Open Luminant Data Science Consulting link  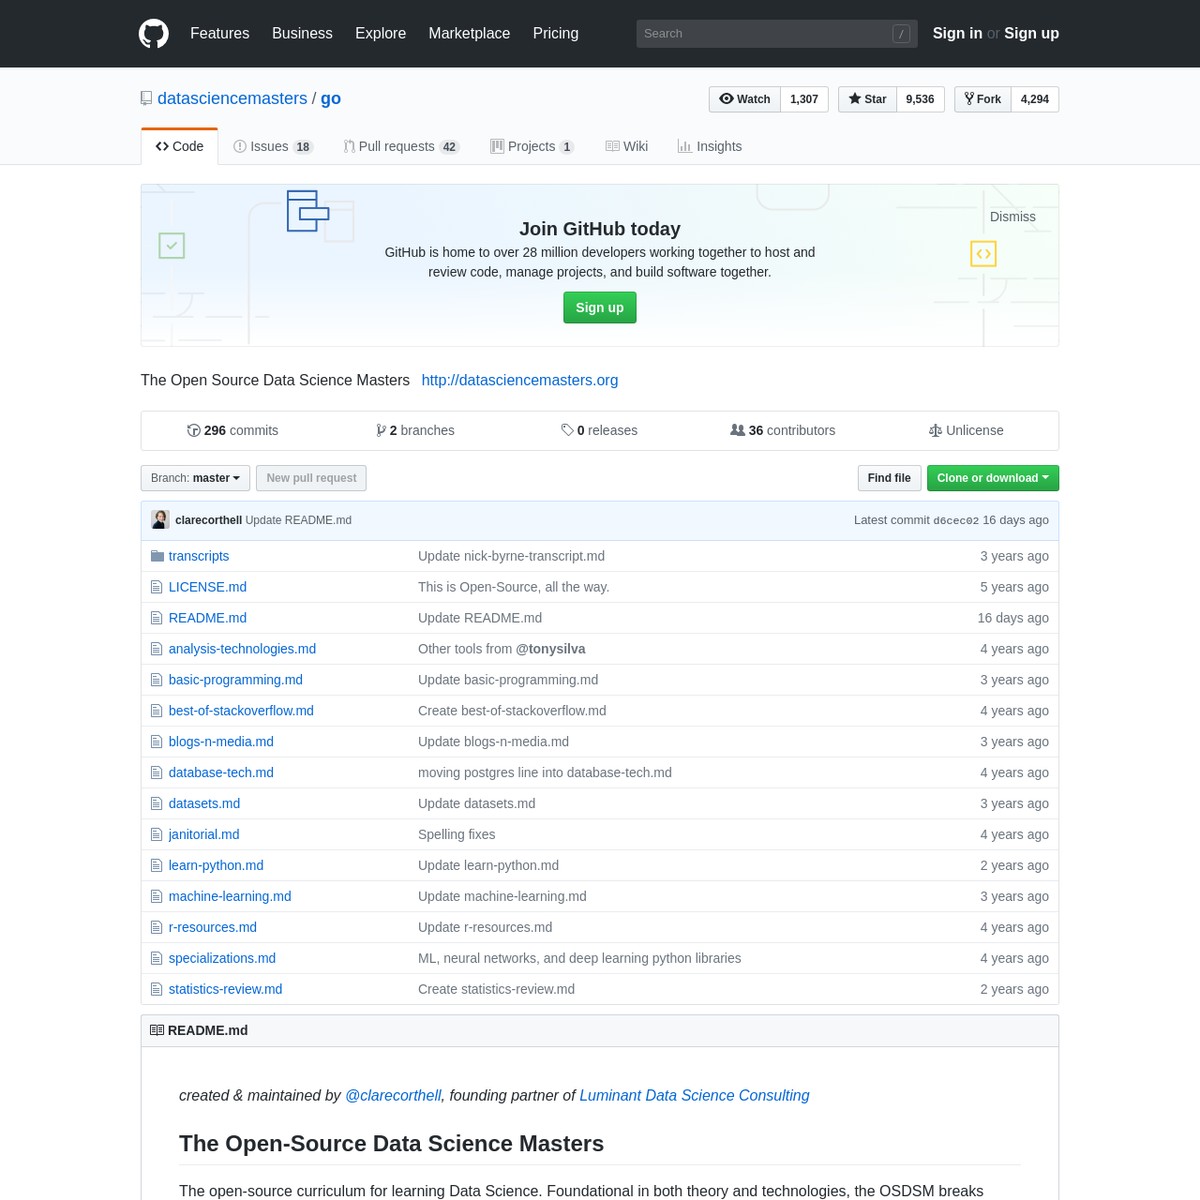694,1096
